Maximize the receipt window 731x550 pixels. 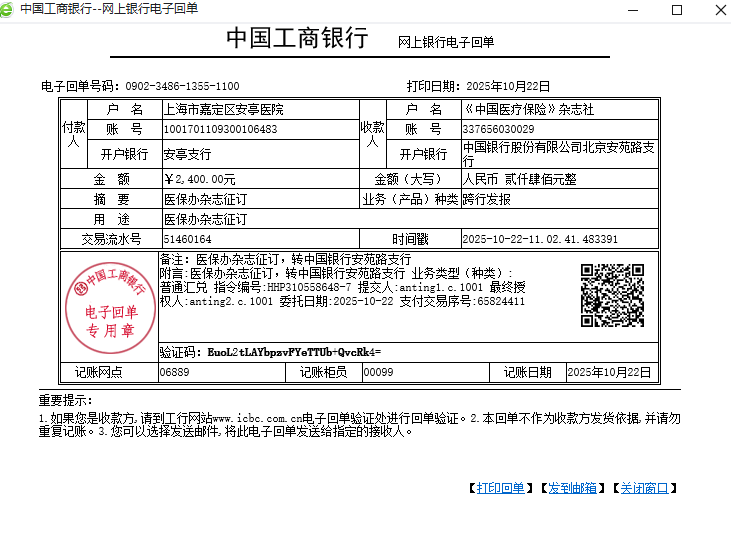coord(676,9)
